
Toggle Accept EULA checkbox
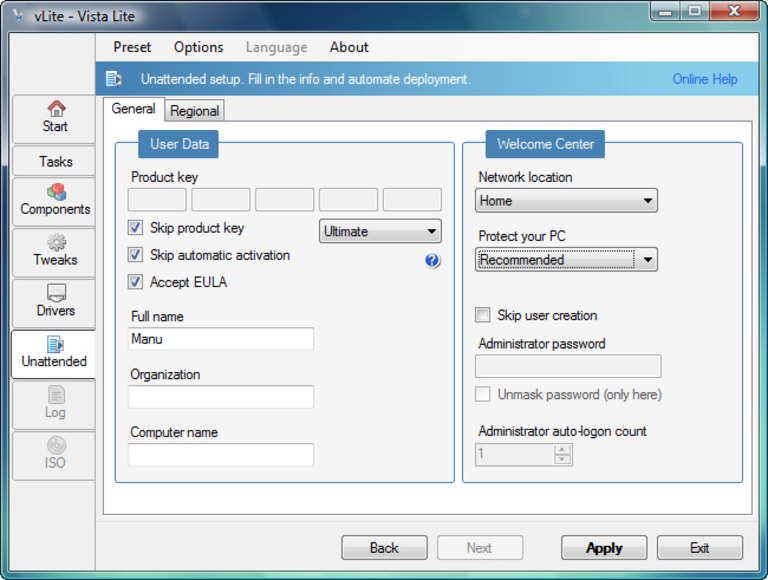[135, 282]
